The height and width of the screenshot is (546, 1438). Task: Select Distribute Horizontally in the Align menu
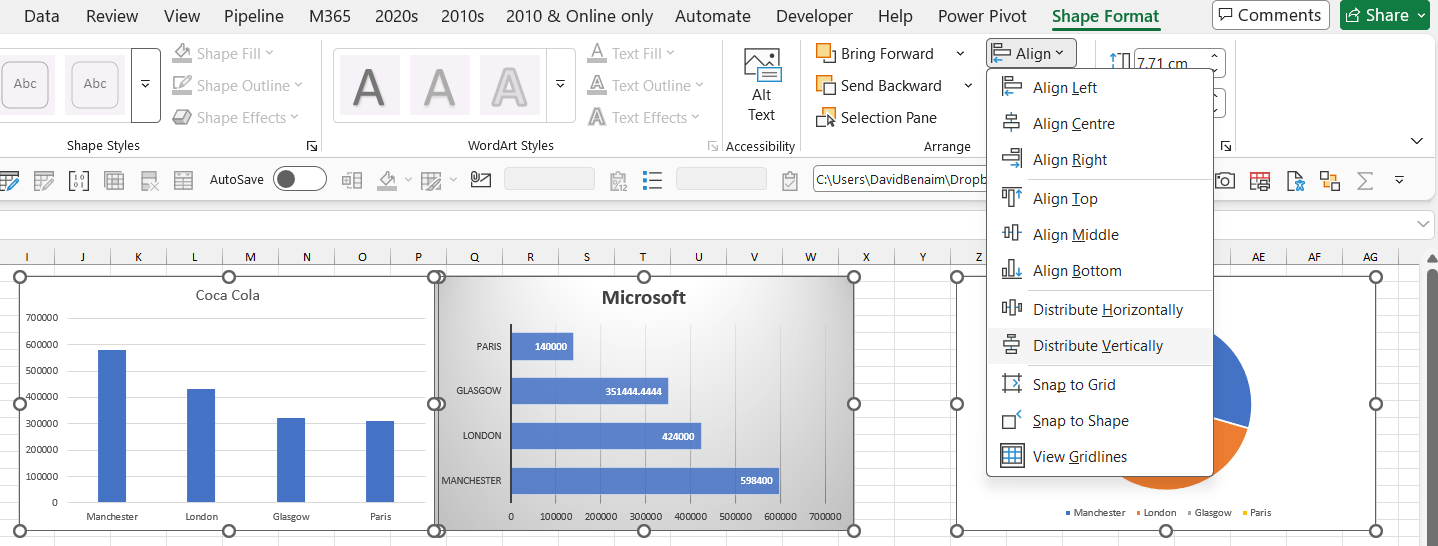click(1099, 310)
